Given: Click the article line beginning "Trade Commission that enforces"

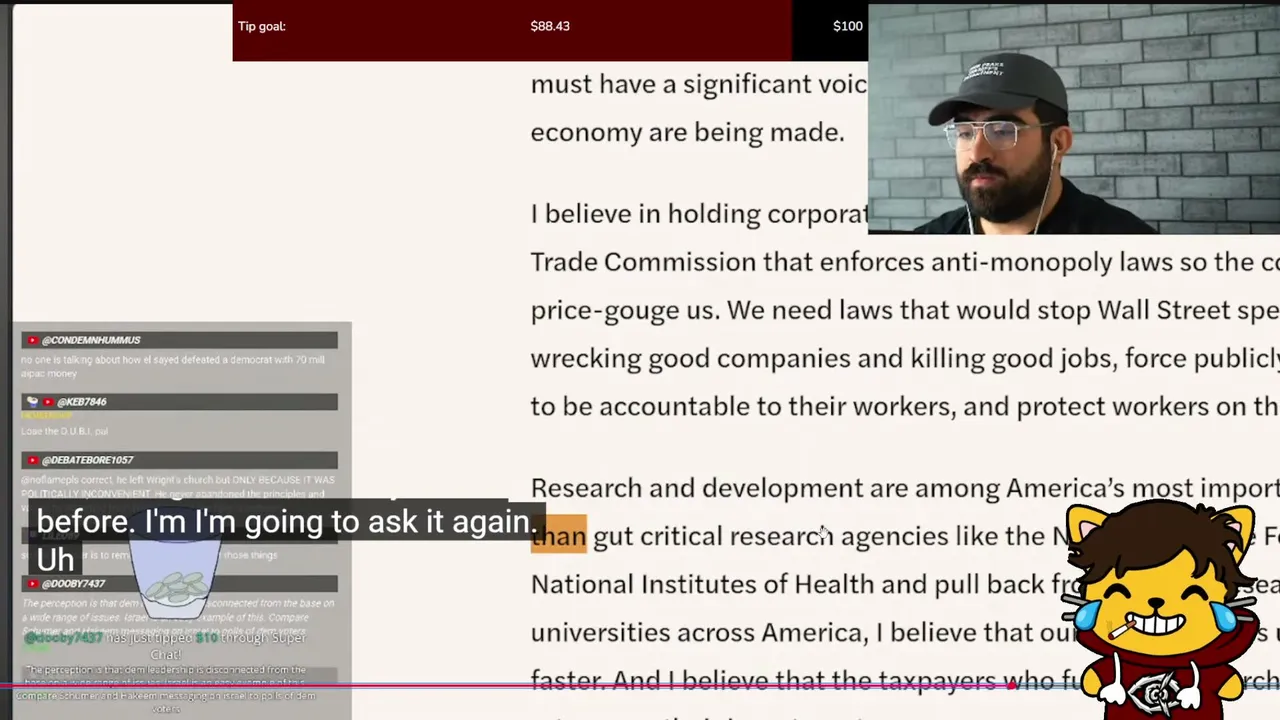Looking at the screenshot, I should 905,262.
